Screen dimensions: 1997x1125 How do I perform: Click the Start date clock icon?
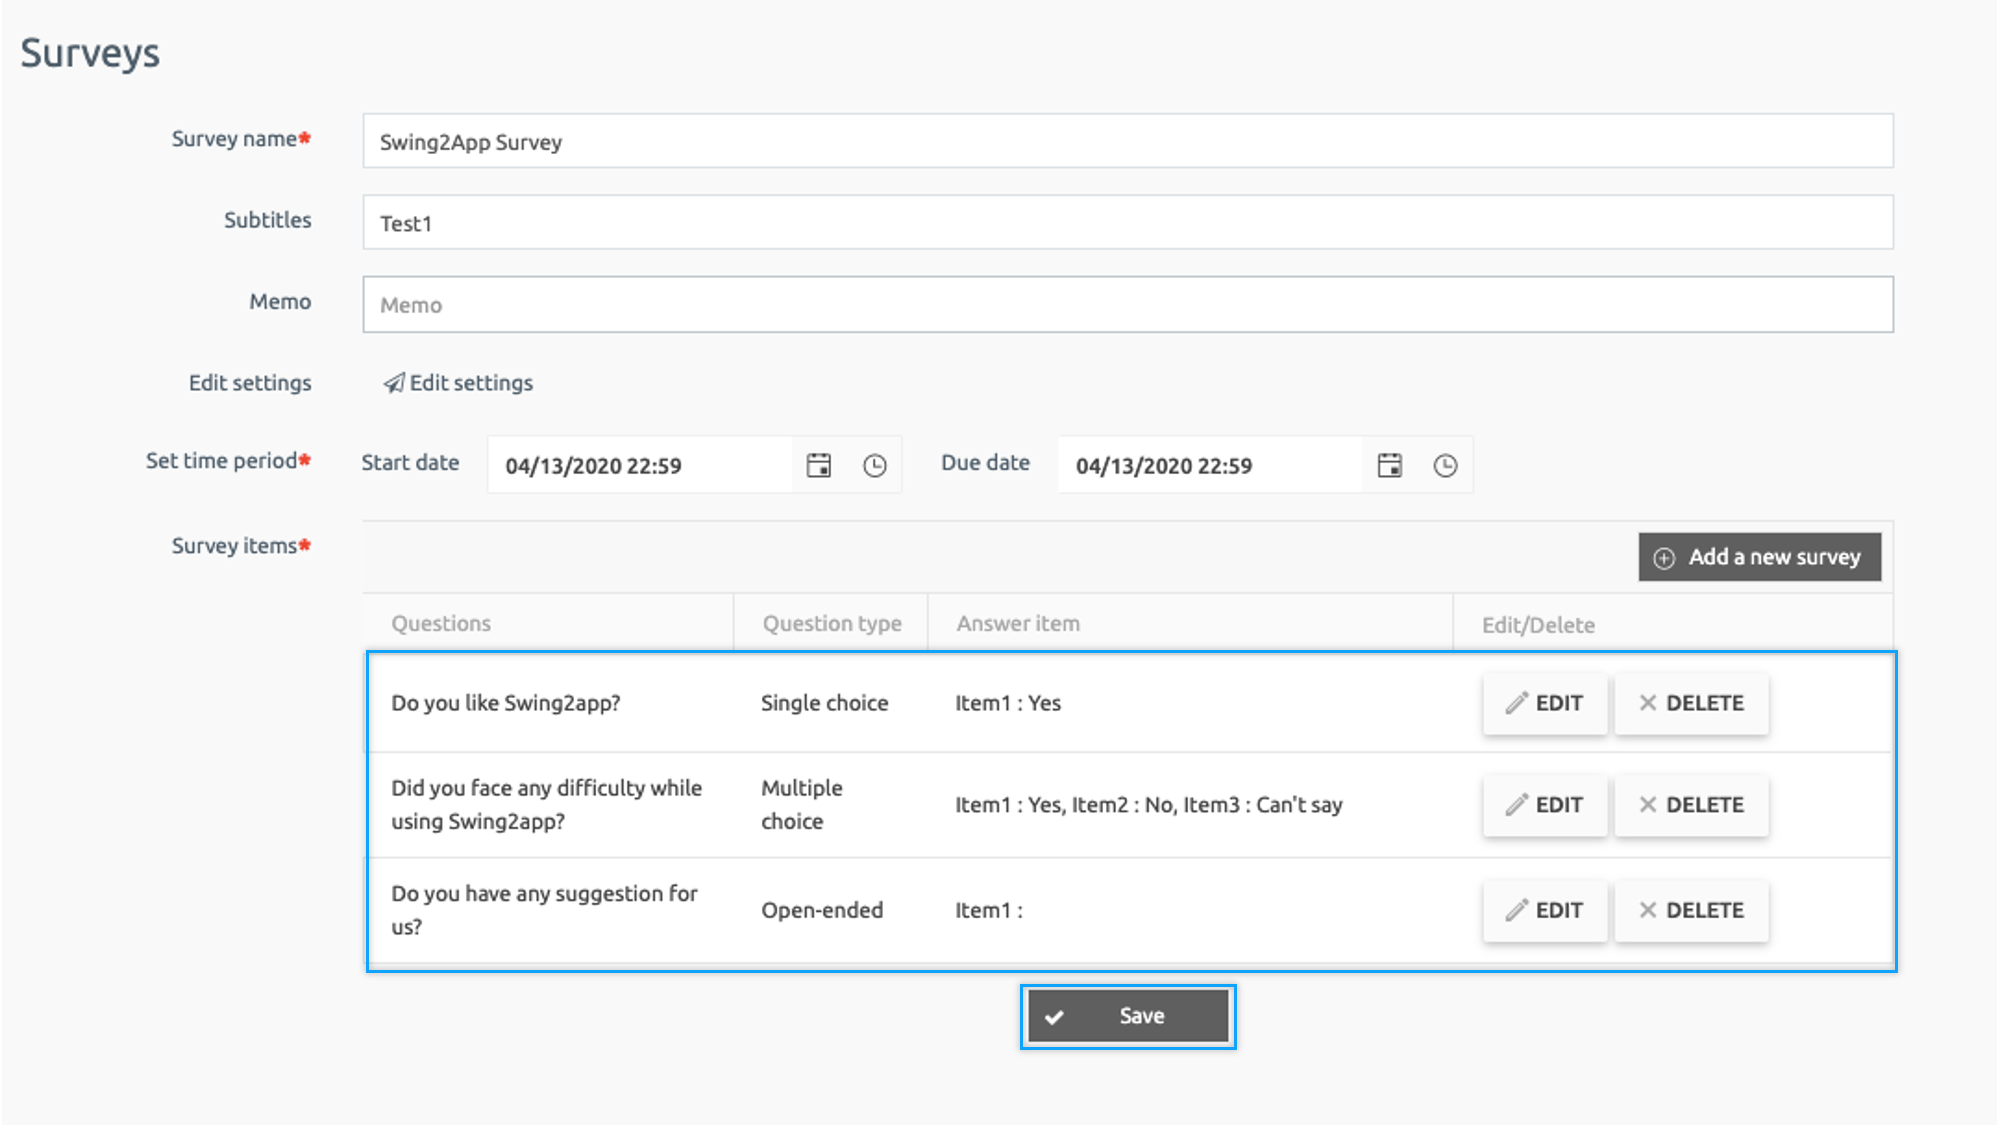875,465
